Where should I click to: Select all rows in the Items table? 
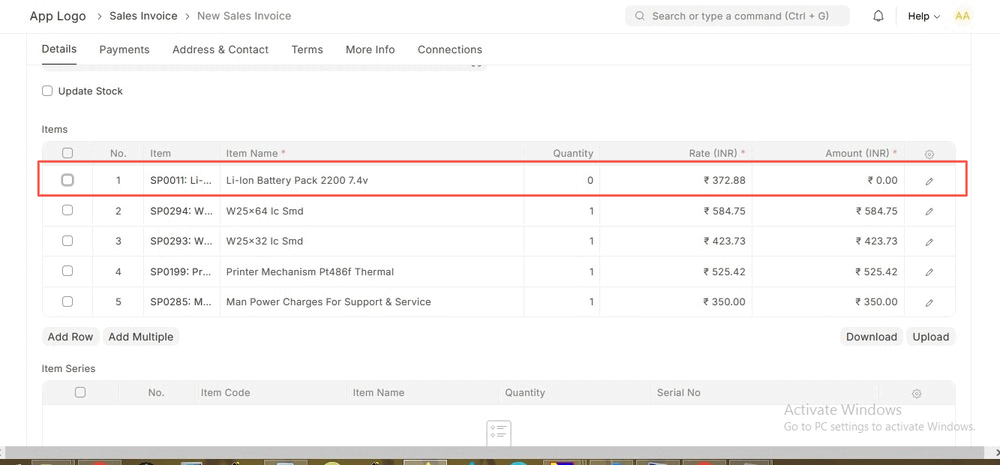68,153
